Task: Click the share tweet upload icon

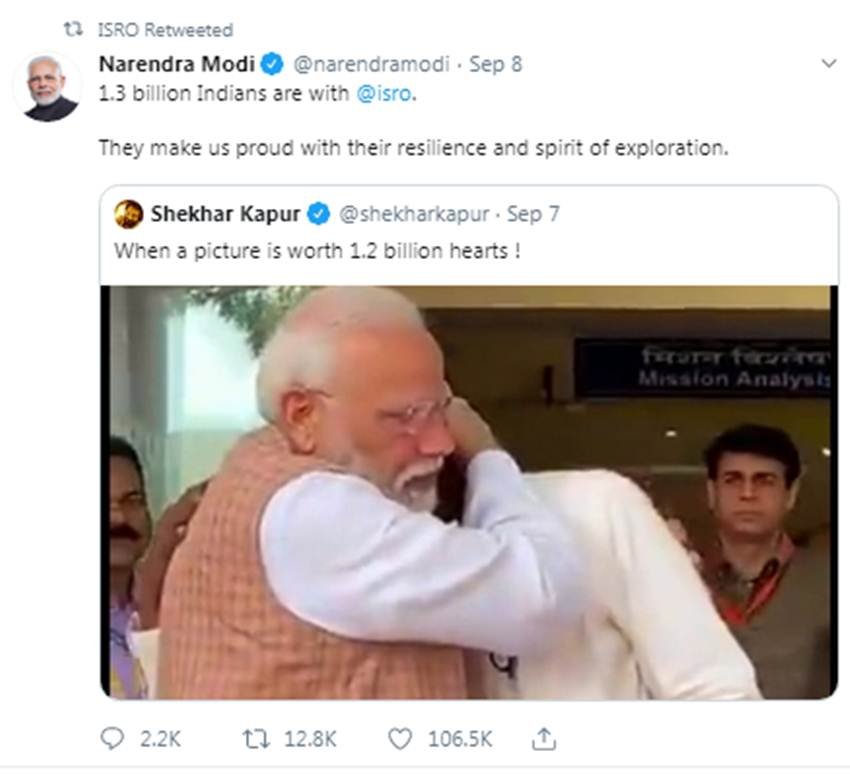Action: [544, 738]
